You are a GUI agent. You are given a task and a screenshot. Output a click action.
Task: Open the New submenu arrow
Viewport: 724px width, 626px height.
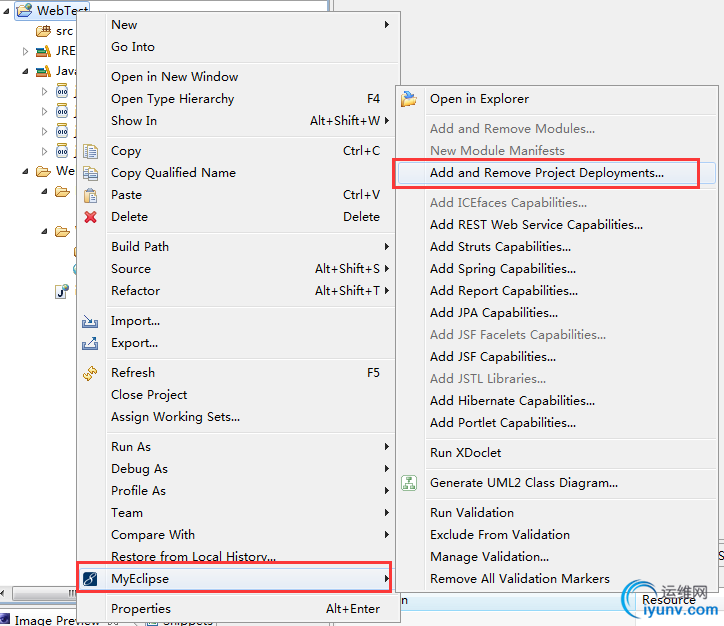(x=387, y=24)
